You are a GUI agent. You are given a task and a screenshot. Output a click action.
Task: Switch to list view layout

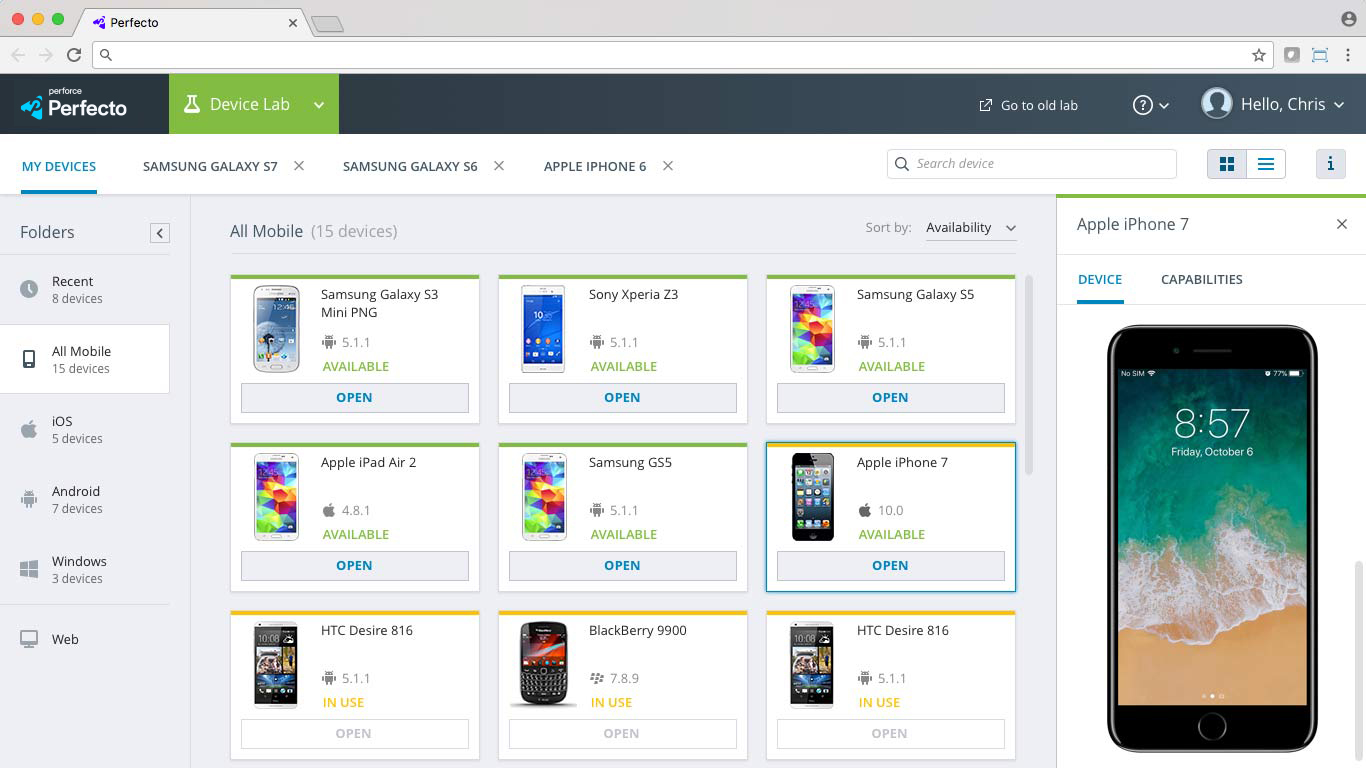pos(1265,164)
